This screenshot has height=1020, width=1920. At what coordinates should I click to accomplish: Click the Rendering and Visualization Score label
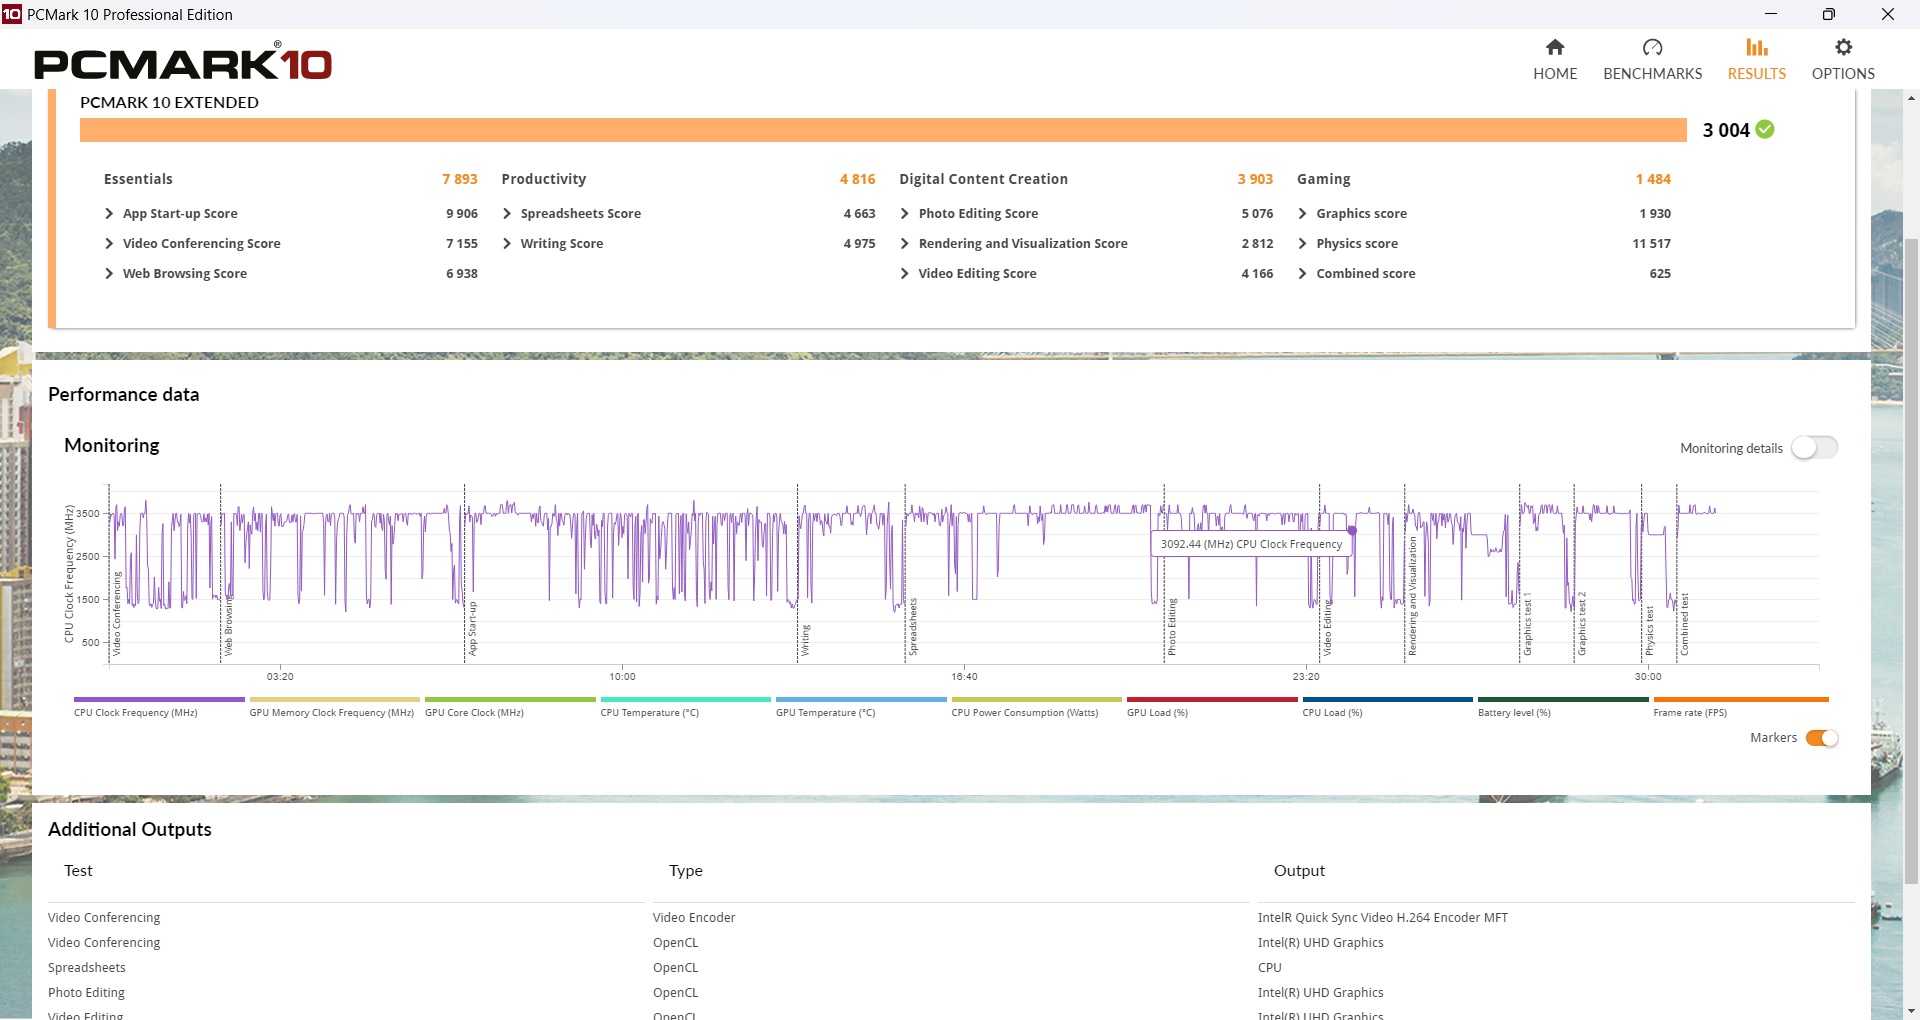(x=1022, y=244)
